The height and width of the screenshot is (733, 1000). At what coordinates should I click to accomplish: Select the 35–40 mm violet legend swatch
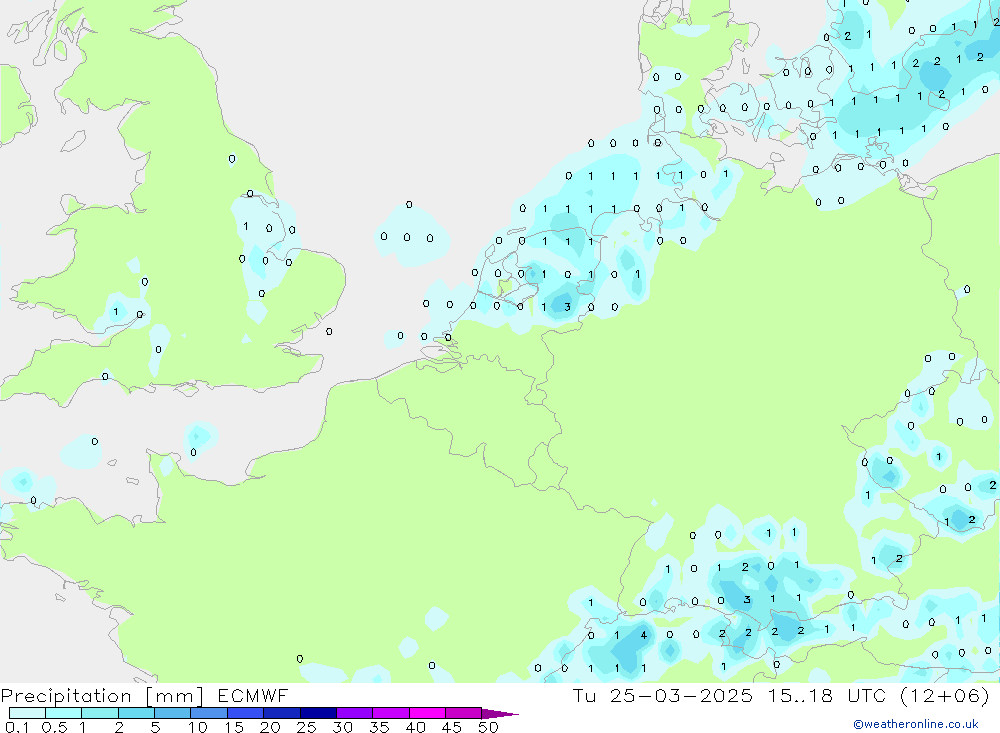tap(391, 713)
